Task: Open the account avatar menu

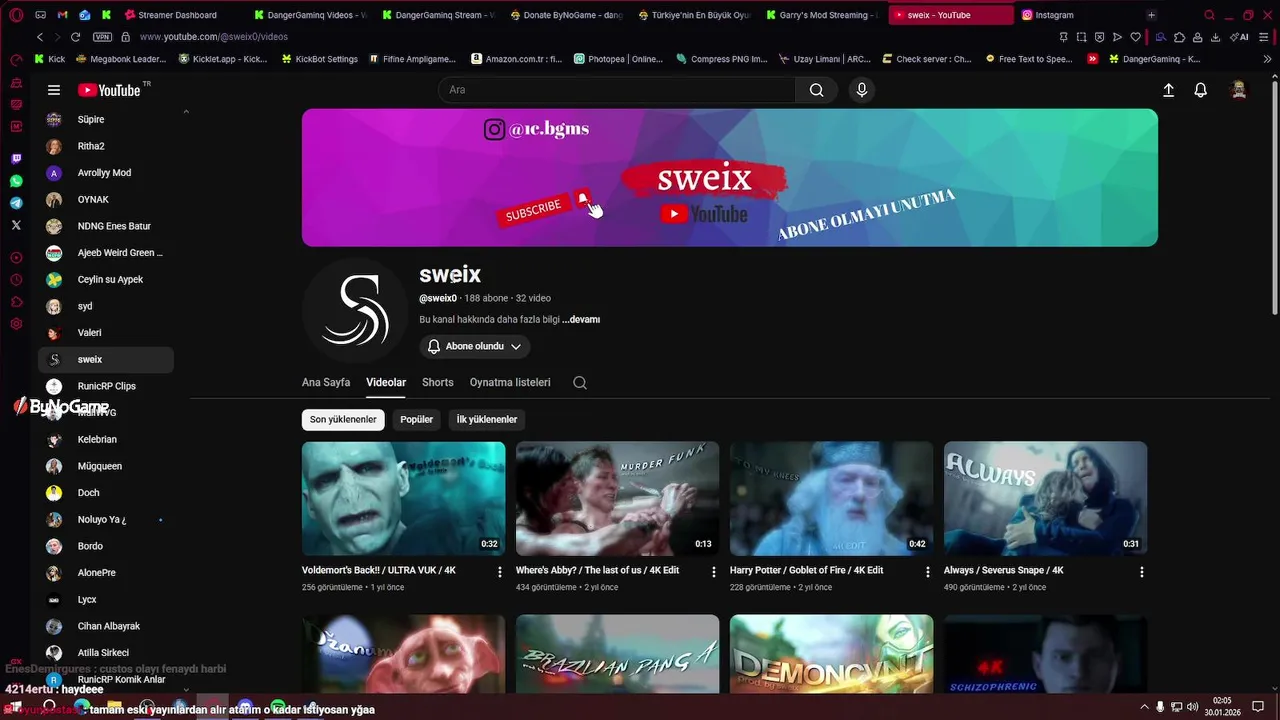Action: click(x=1239, y=90)
